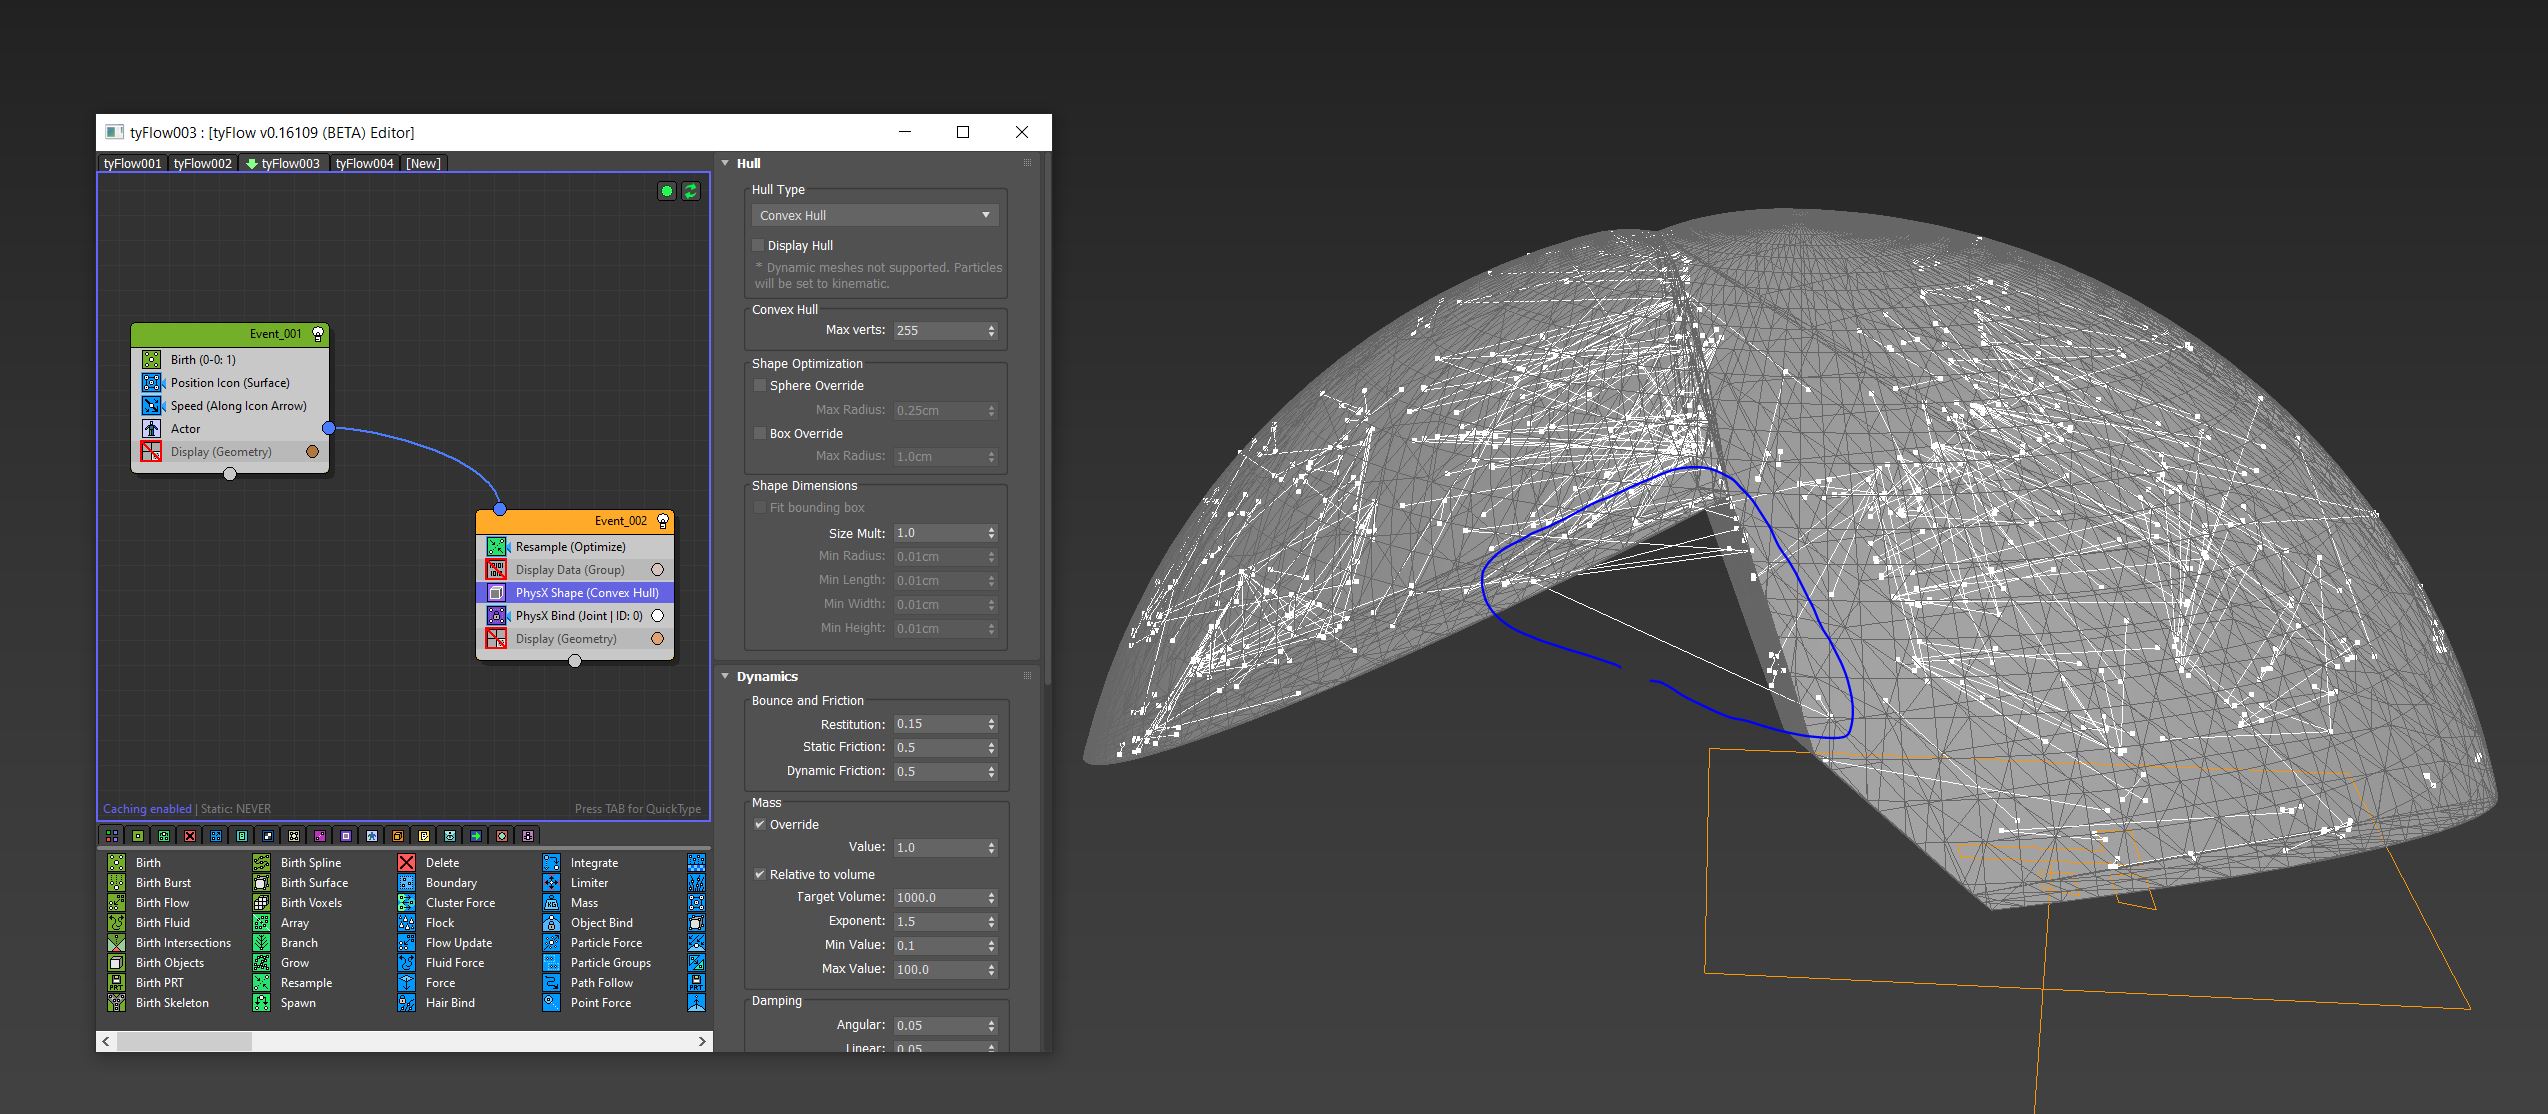2548x1114 pixels.
Task: Click the depot scrollbar left arrow
Action: [106, 1041]
